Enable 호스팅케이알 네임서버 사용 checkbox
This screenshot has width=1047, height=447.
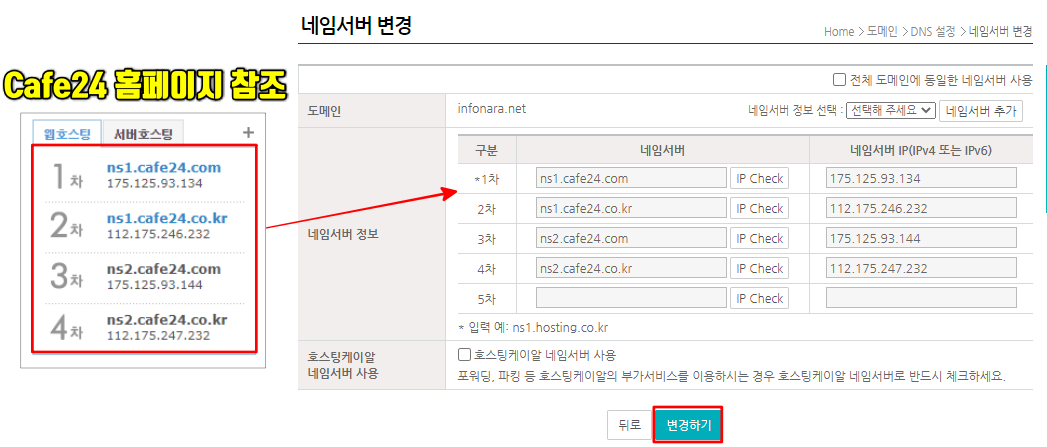pyautogui.click(x=465, y=353)
